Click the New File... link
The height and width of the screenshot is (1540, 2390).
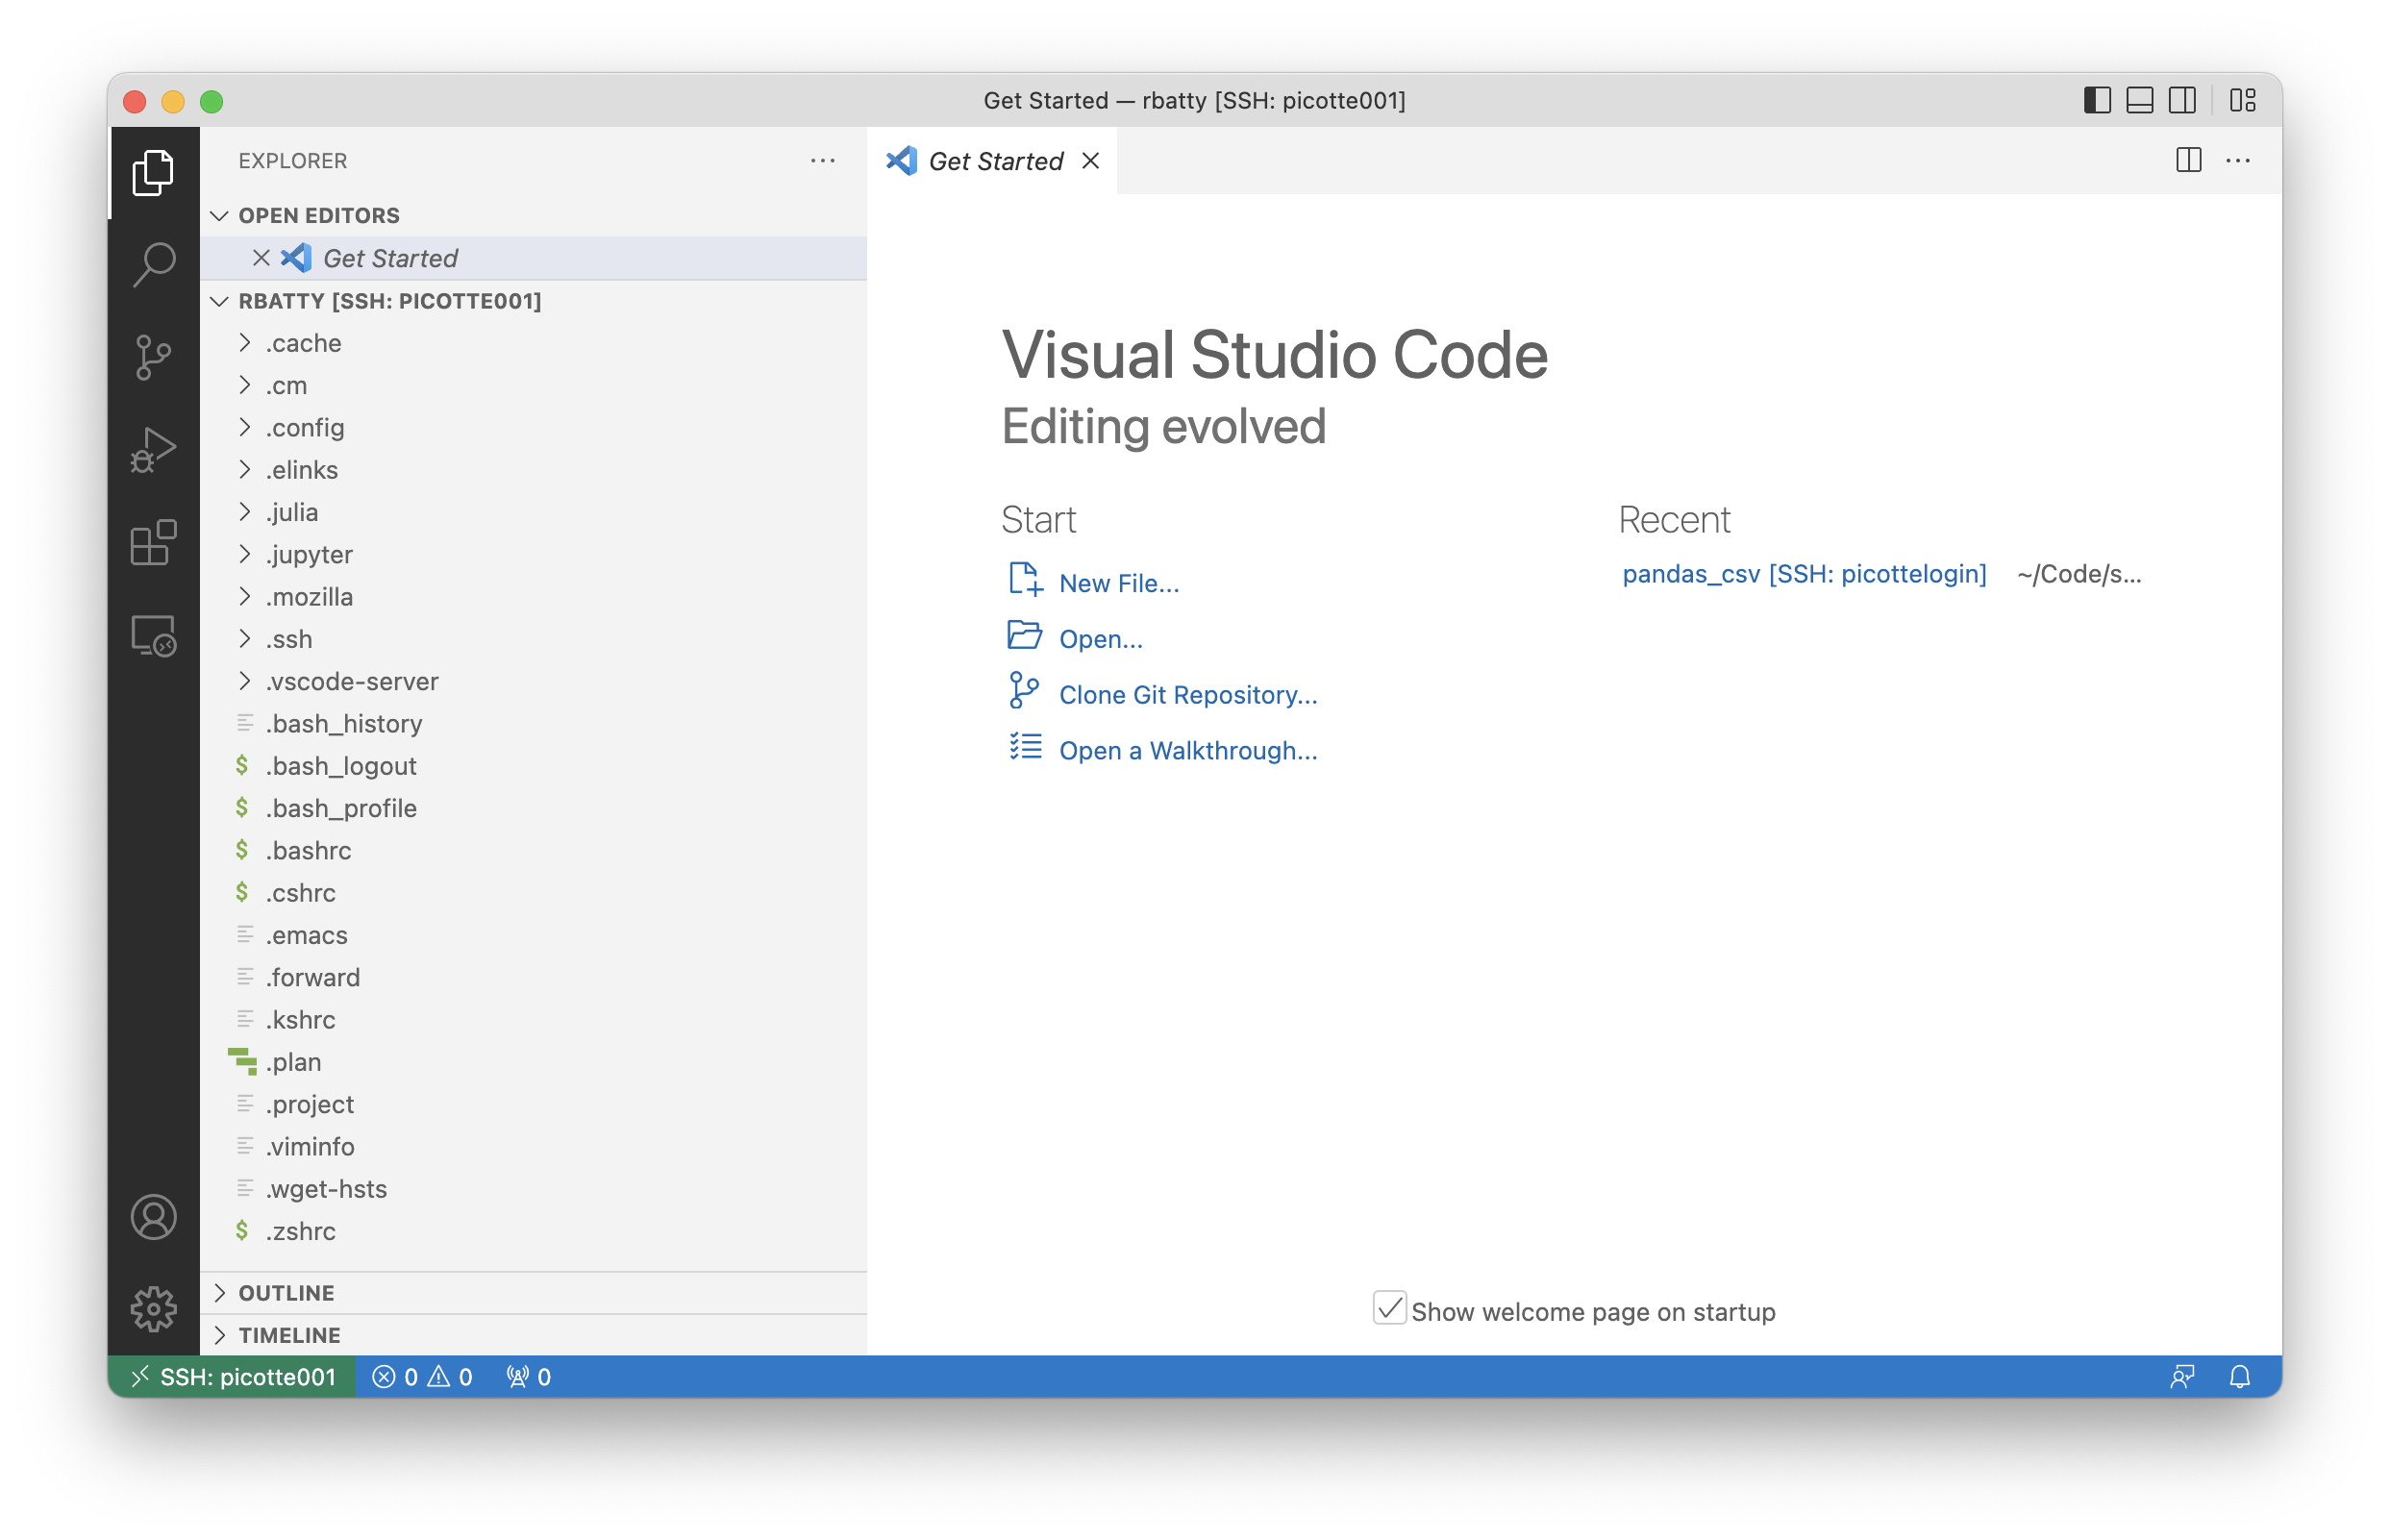[x=1118, y=583]
